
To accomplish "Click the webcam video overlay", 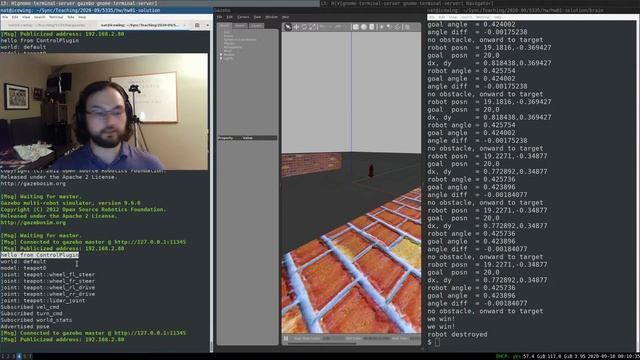I will pos(104,111).
